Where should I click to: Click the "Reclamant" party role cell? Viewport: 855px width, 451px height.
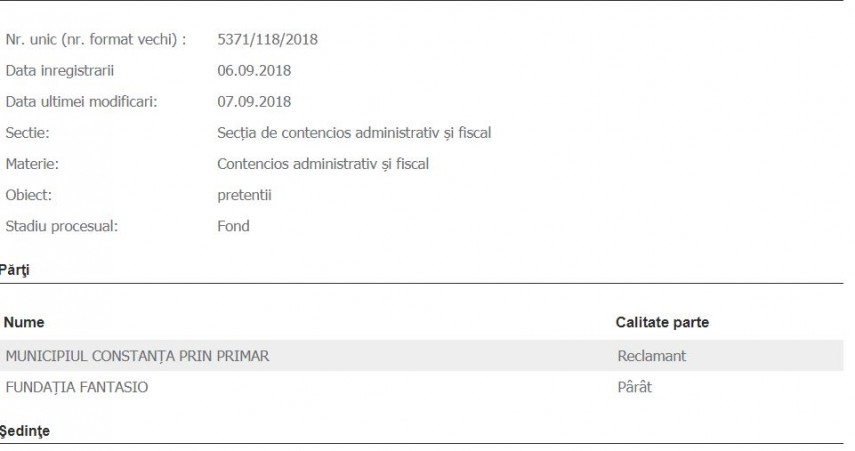[x=651, y=356]
